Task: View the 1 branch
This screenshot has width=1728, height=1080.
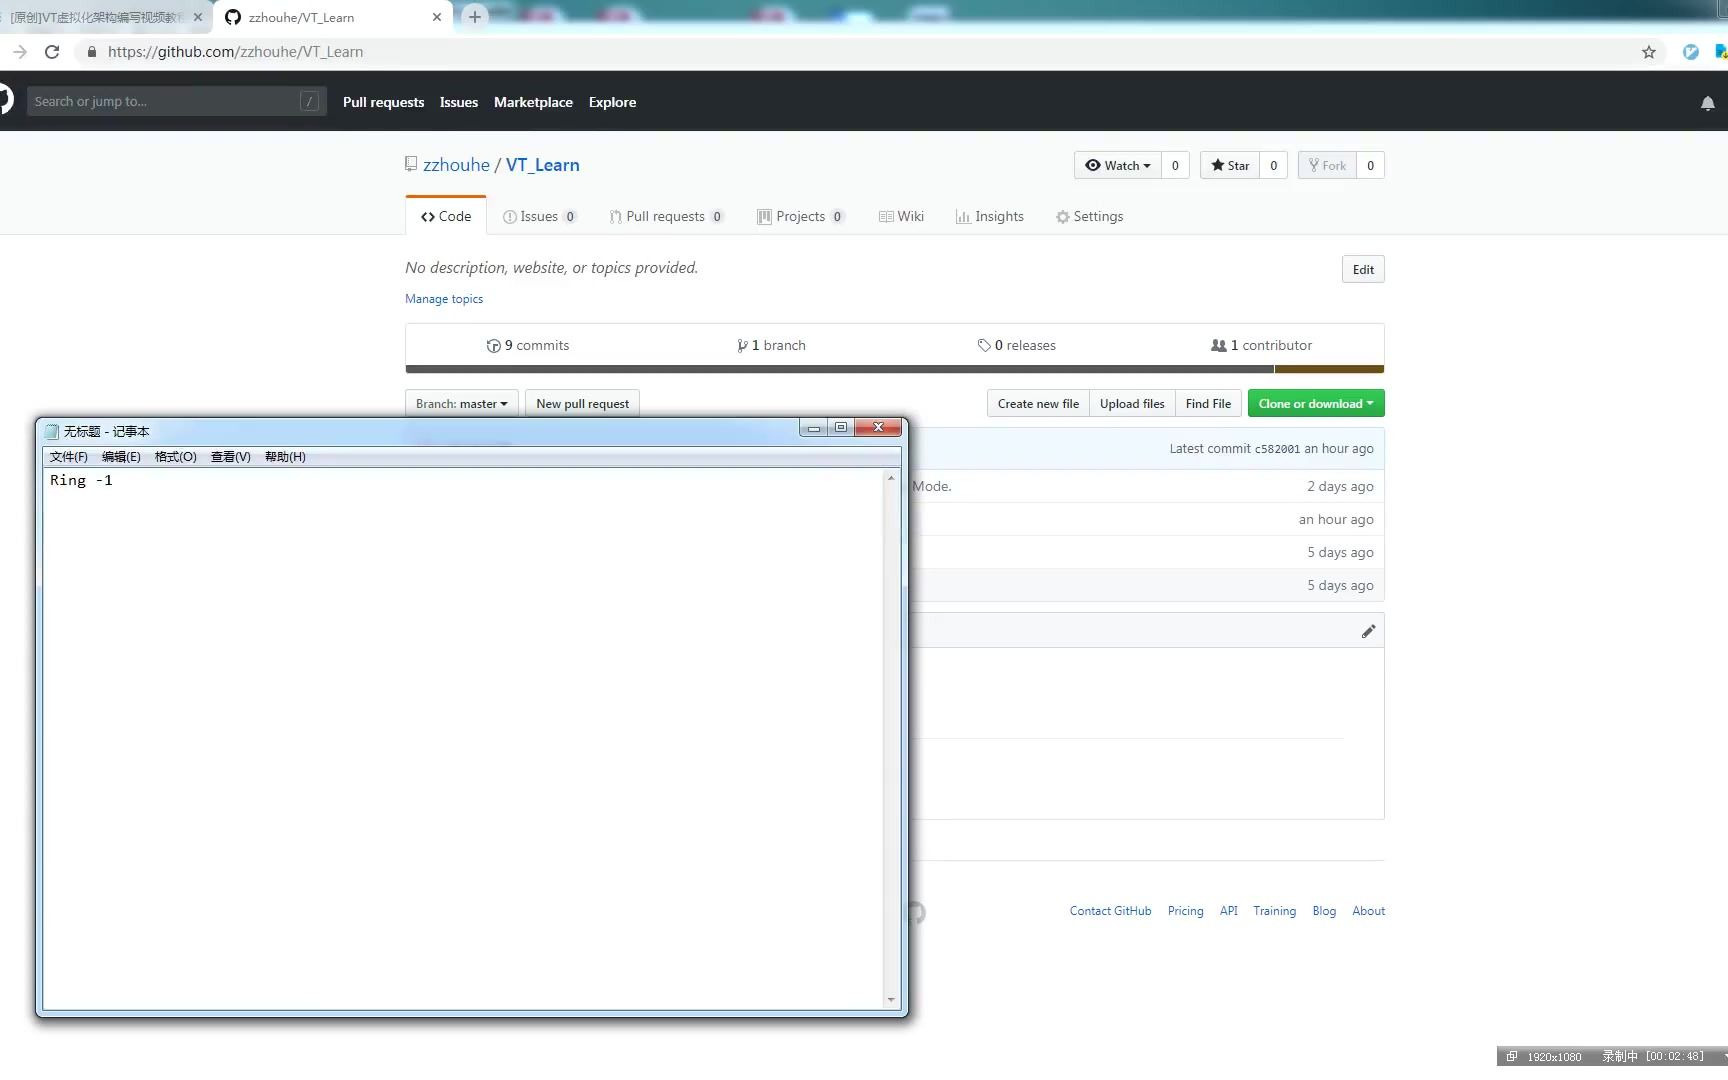Action: coord(771,345)
